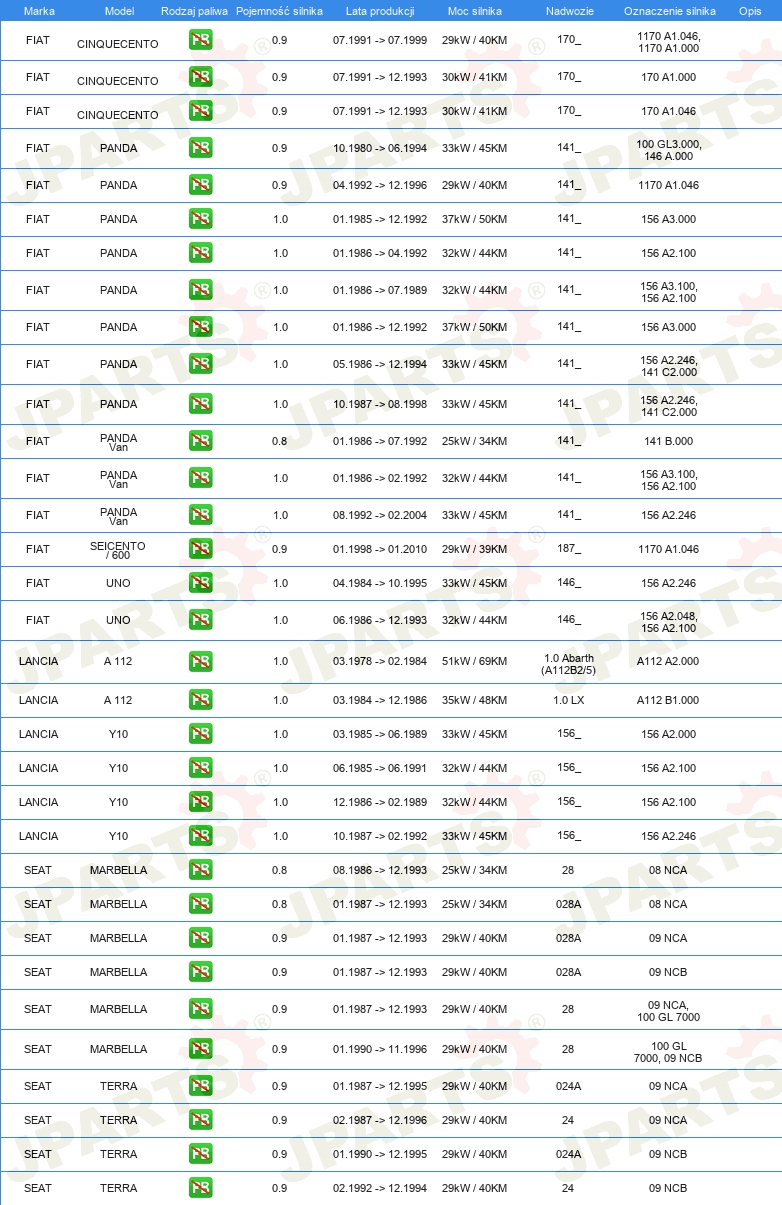This screenshot has height=1205, width=782.
Task: Select engine code '156 A2.048, 156 A2.100'
Action: tap(668, 622)
